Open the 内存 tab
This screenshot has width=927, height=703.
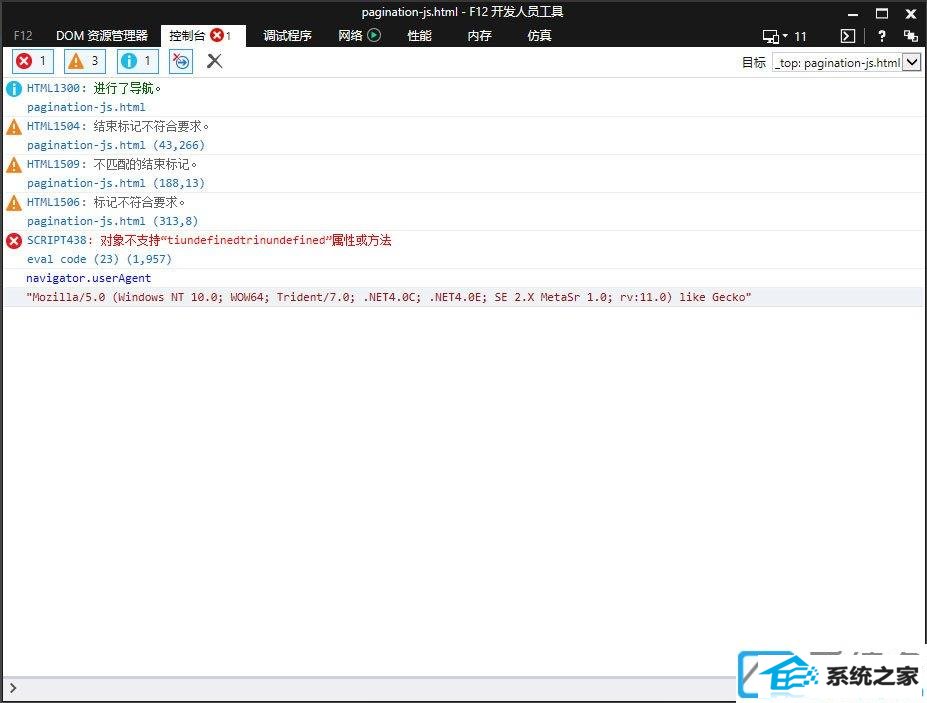coord(479,35)
